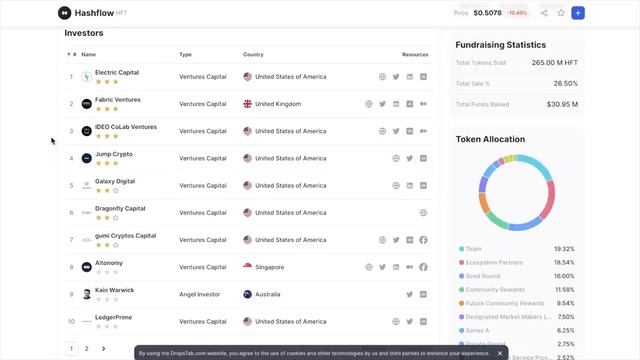Image resolution: width=640 pixels, height=360 pixels.
Task: Click the Singapore country cell
Action: click(264, 267)
